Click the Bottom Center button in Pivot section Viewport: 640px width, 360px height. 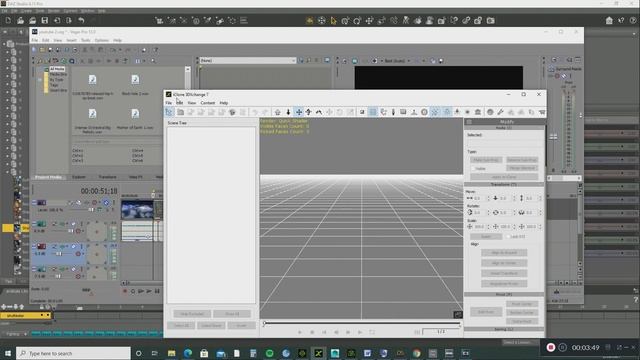coord(522,312)
